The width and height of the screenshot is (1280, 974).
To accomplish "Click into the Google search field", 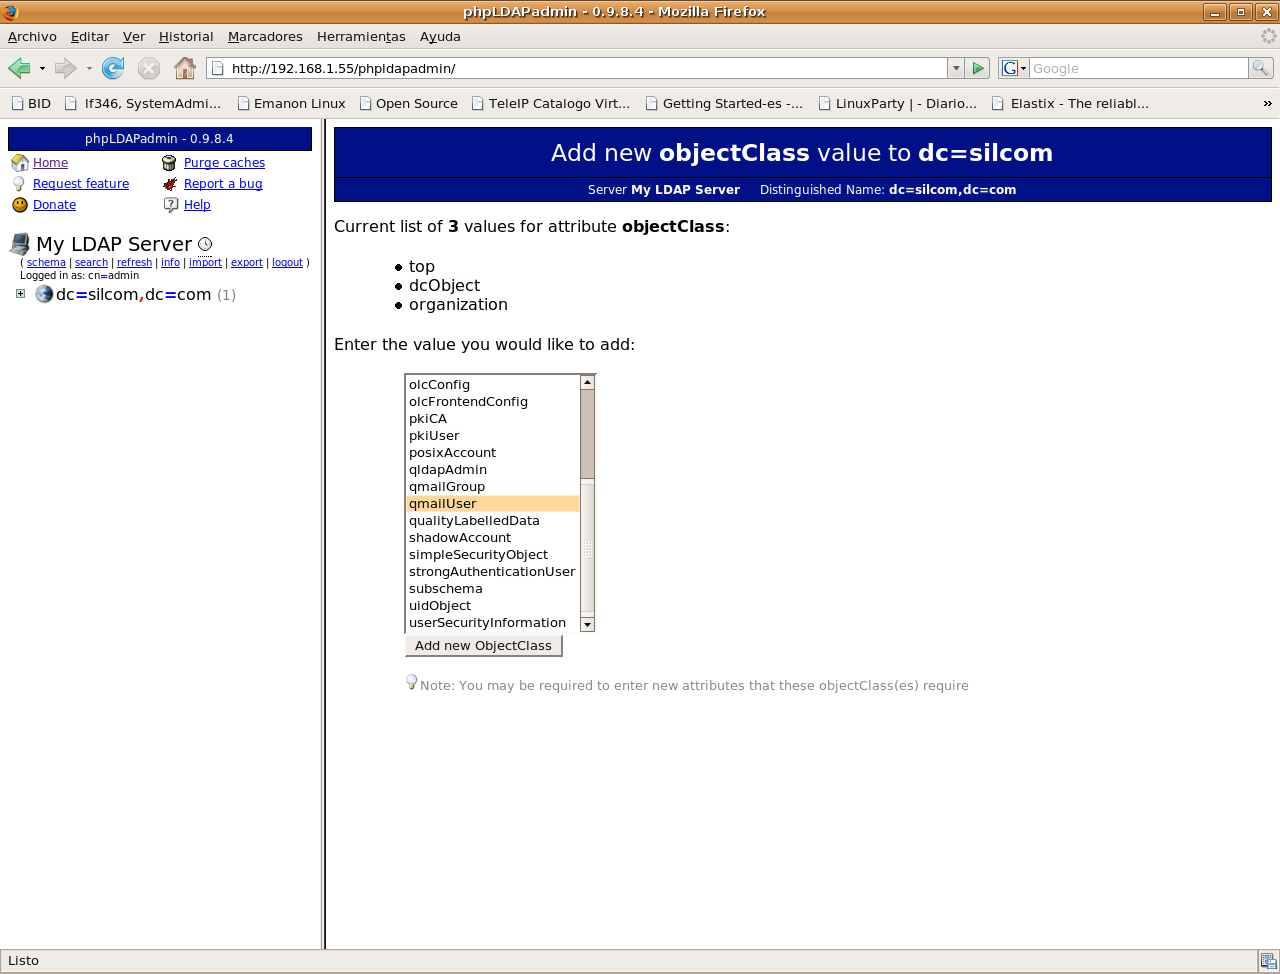I will click(x=1138, y=68).
